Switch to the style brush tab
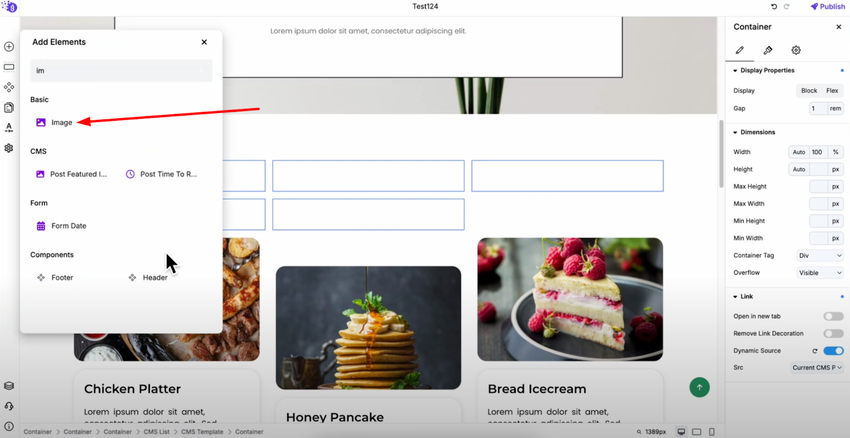The height and width of the screenshot is (438, 850). [768, 50]
